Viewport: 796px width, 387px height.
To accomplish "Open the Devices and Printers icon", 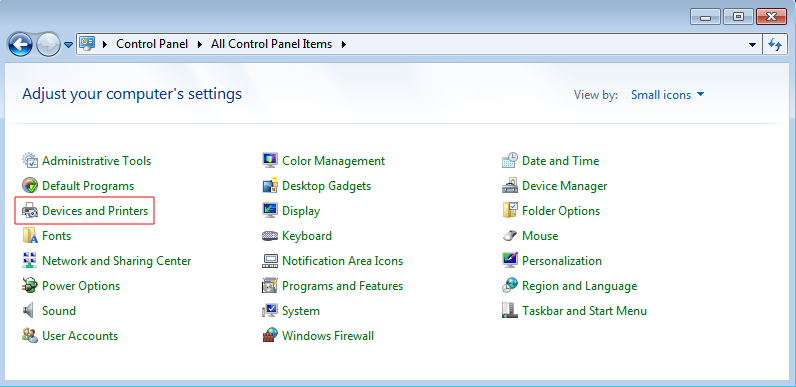I will coord(30,211).
